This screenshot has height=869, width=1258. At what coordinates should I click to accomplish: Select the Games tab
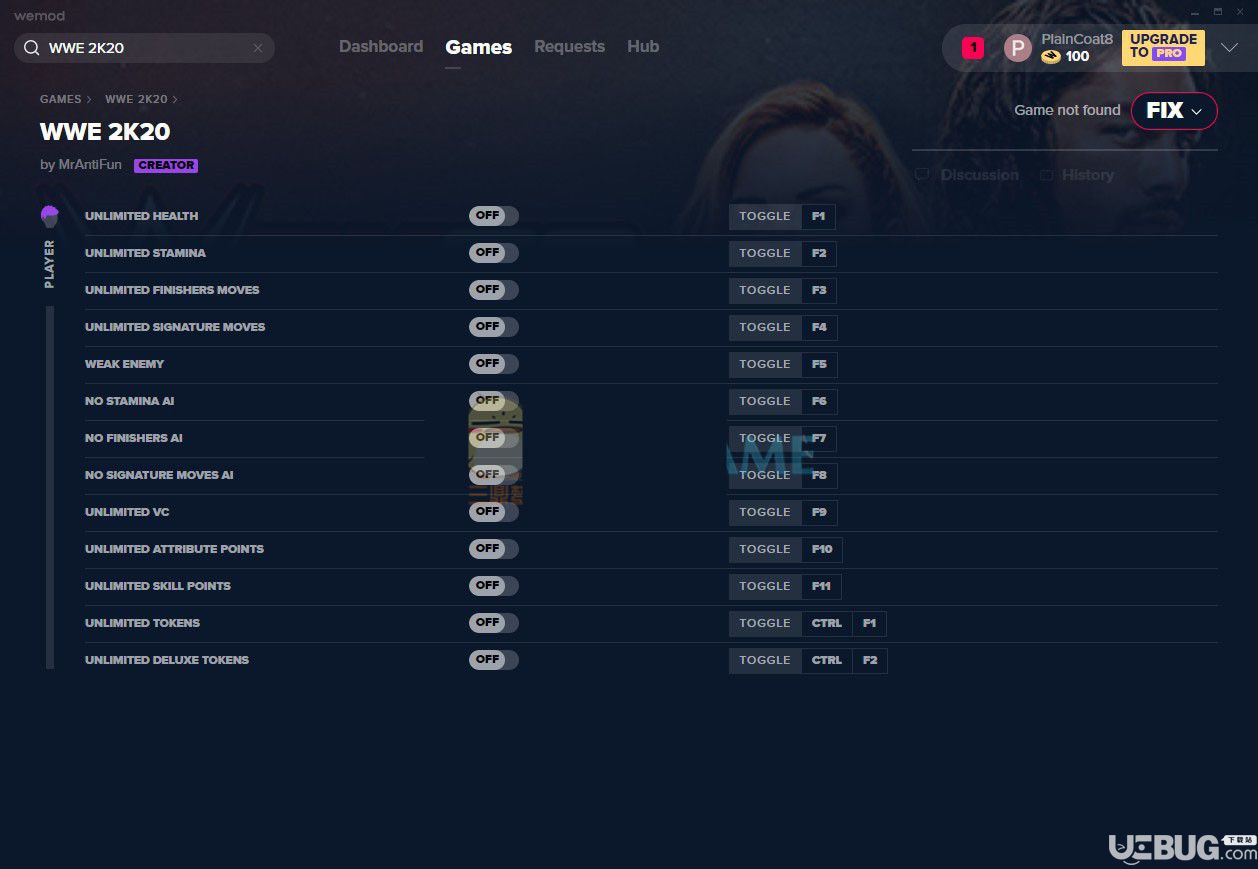479,47
